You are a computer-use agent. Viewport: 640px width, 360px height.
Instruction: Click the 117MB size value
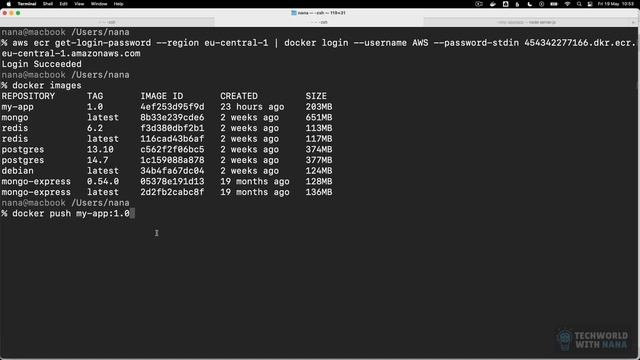coord(319,139)
